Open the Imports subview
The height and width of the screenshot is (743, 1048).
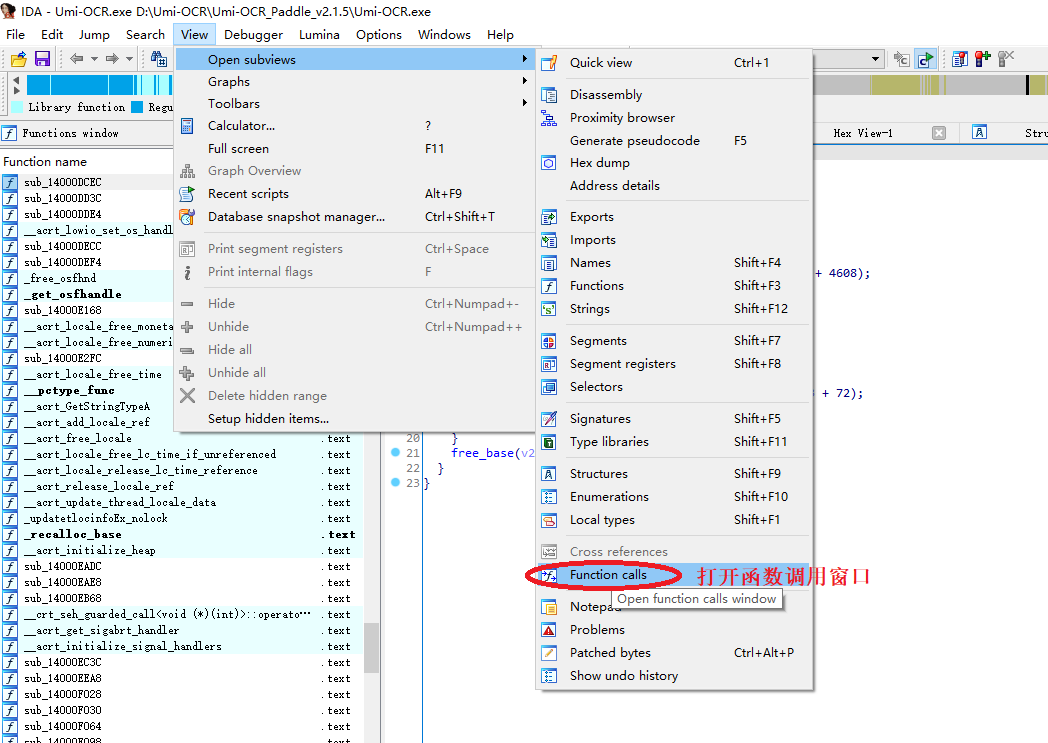pyautogui.click(x=675, y=240)
